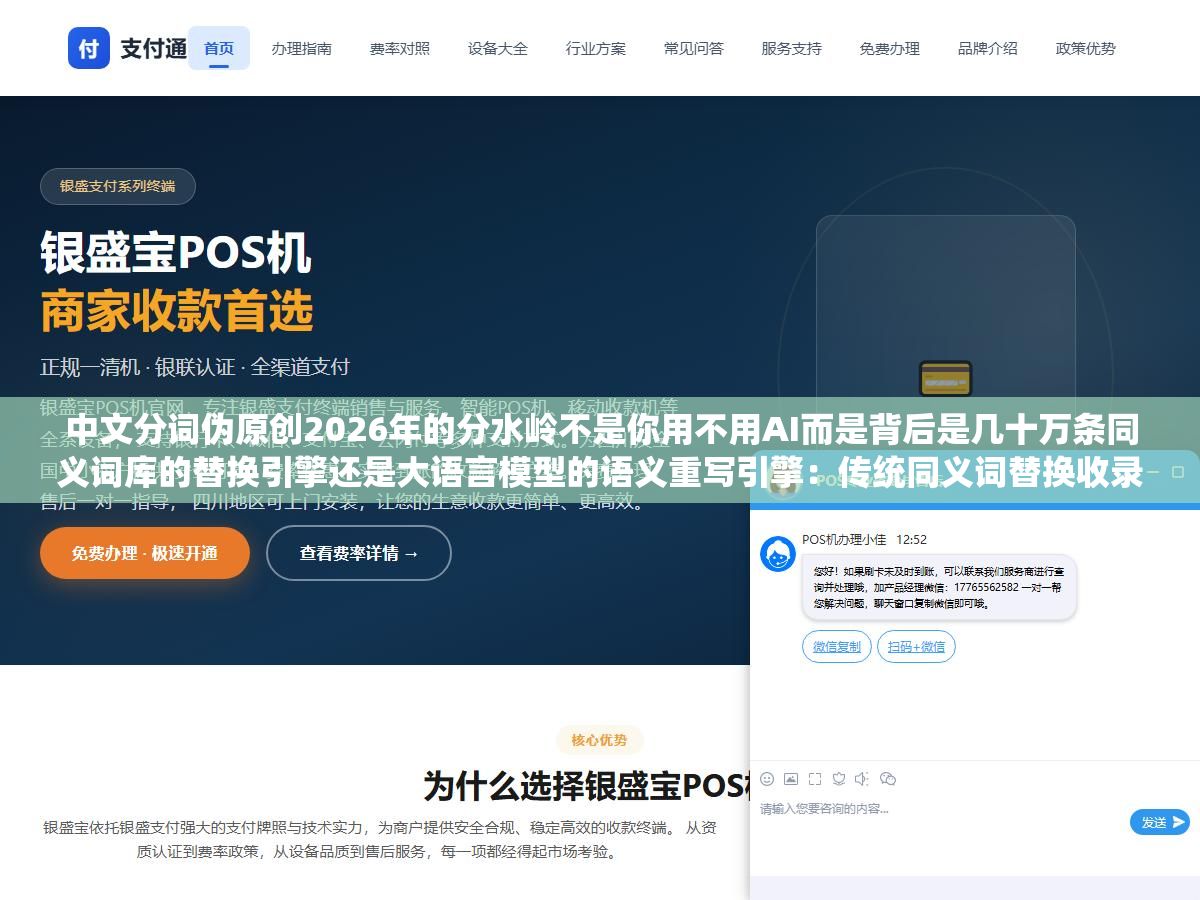Click the send image icon in chat

pos(791,779)
